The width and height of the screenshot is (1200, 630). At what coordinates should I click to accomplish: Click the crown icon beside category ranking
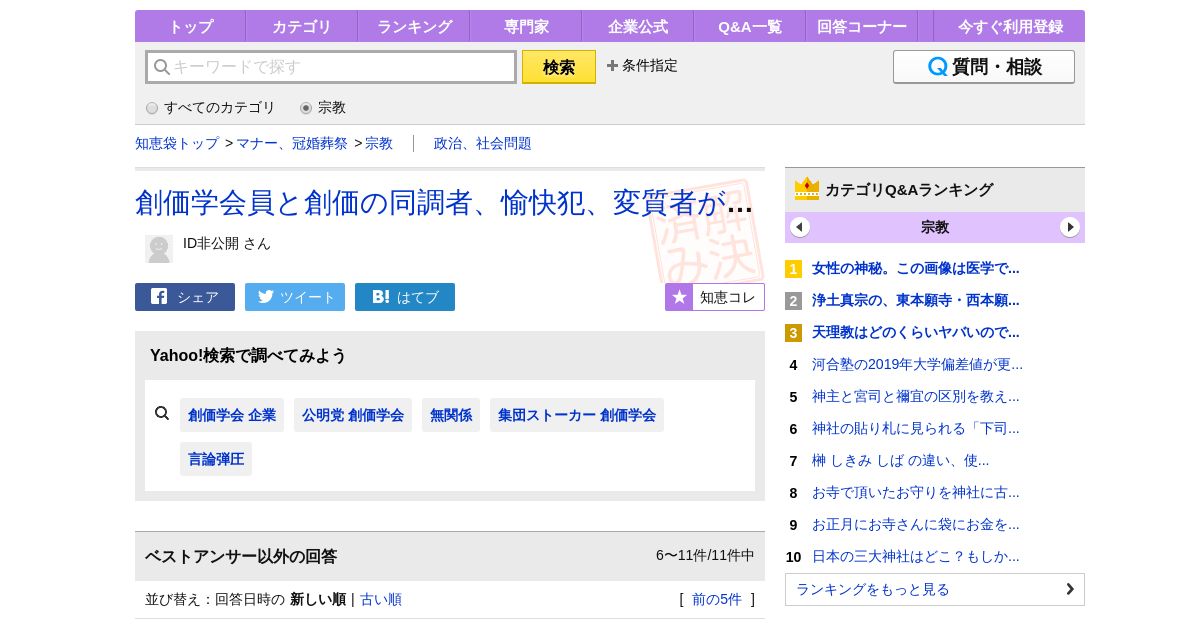coord(806,189)
